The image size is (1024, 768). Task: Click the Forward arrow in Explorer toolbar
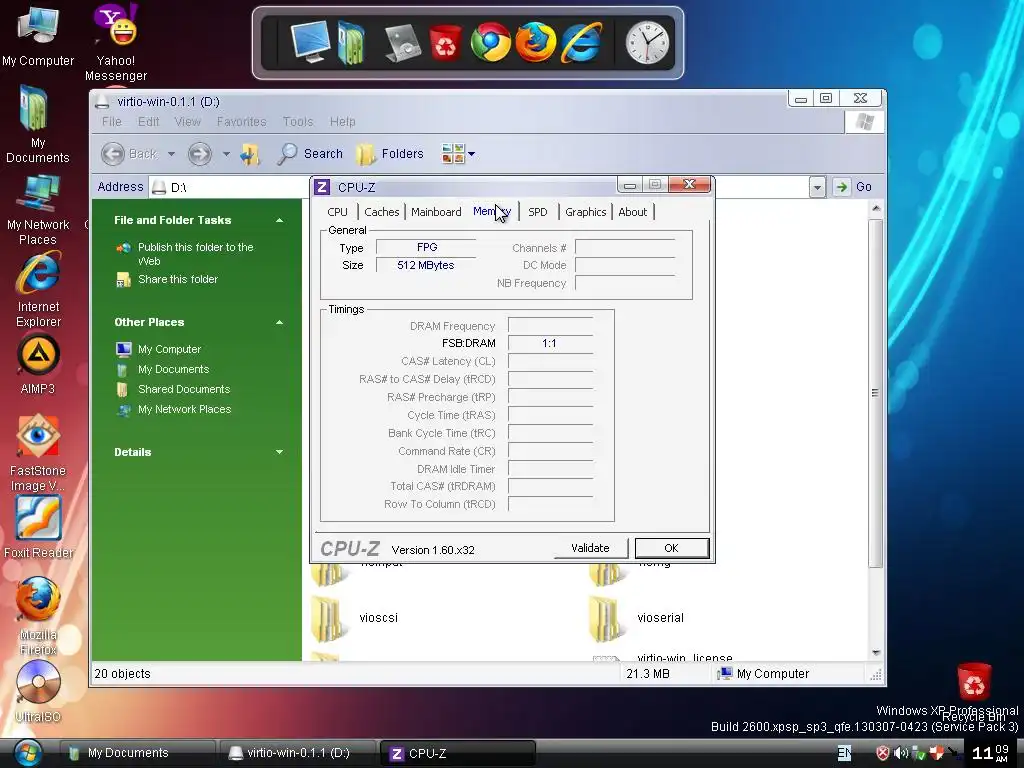(x=200, y=154)
